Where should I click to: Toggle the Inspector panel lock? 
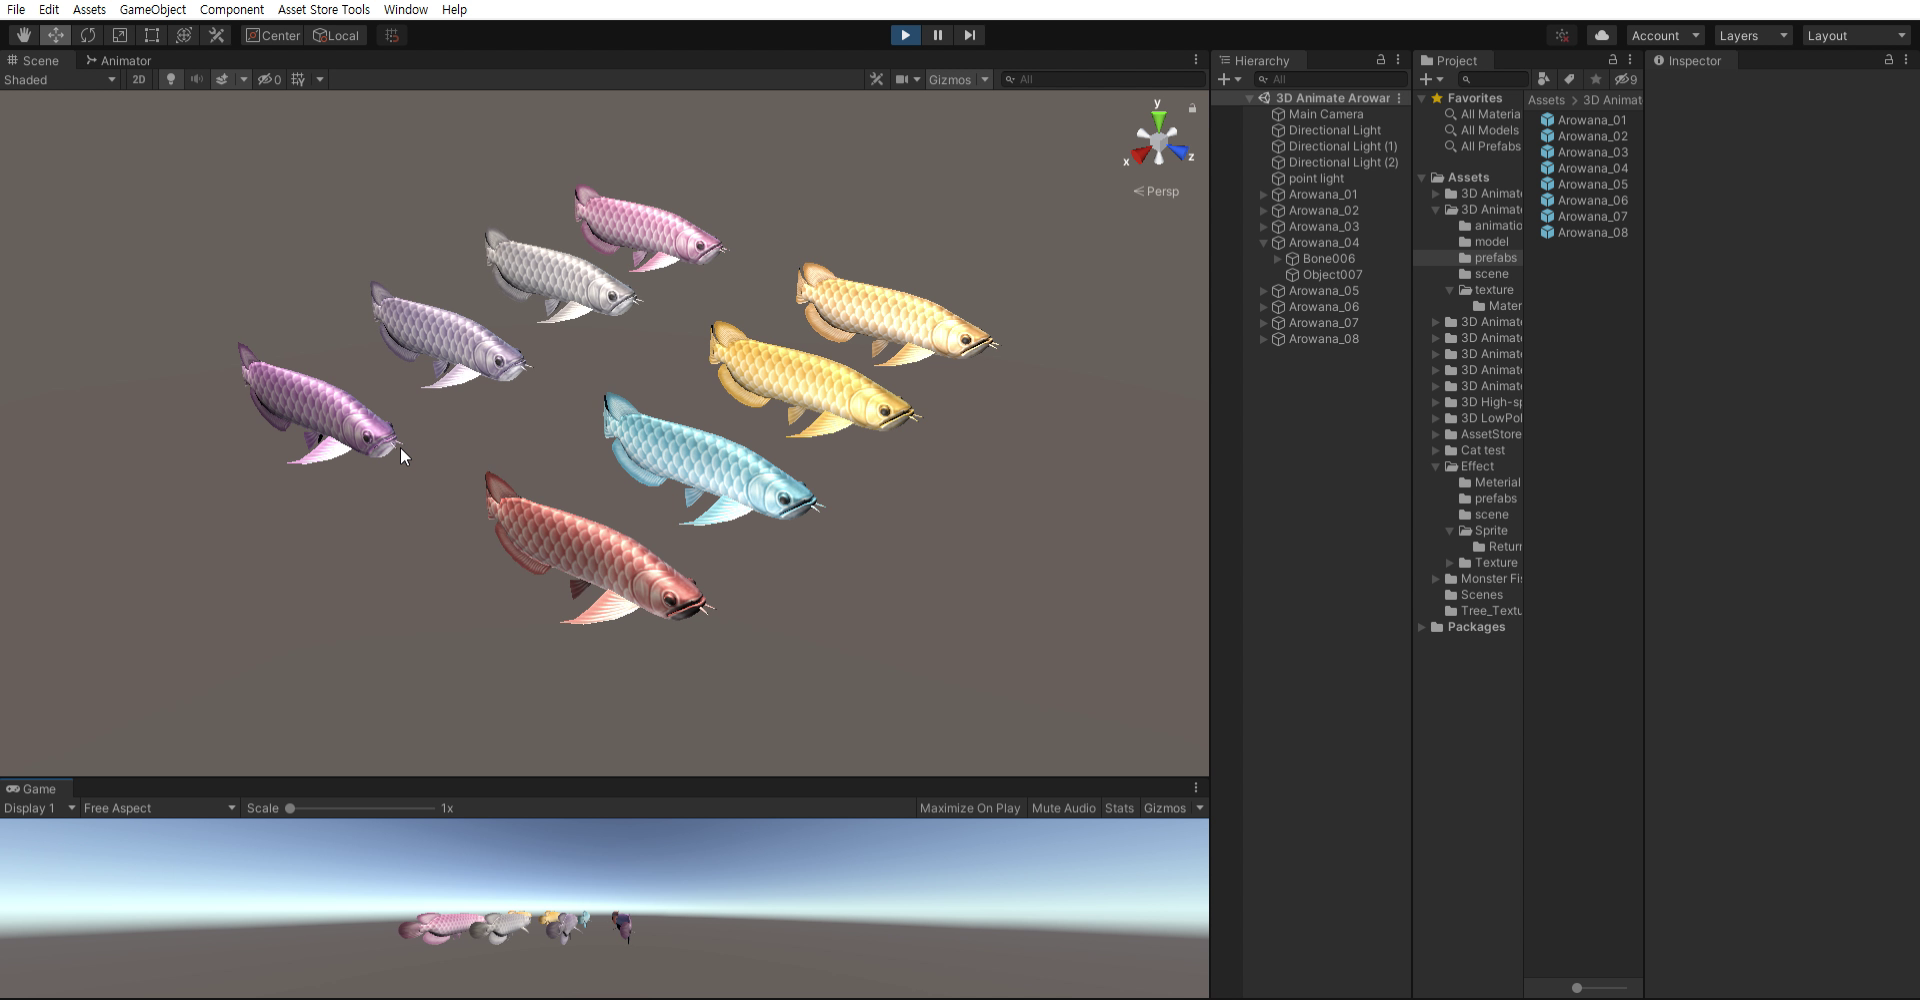pyautogui.click(x=1889, y=60)
